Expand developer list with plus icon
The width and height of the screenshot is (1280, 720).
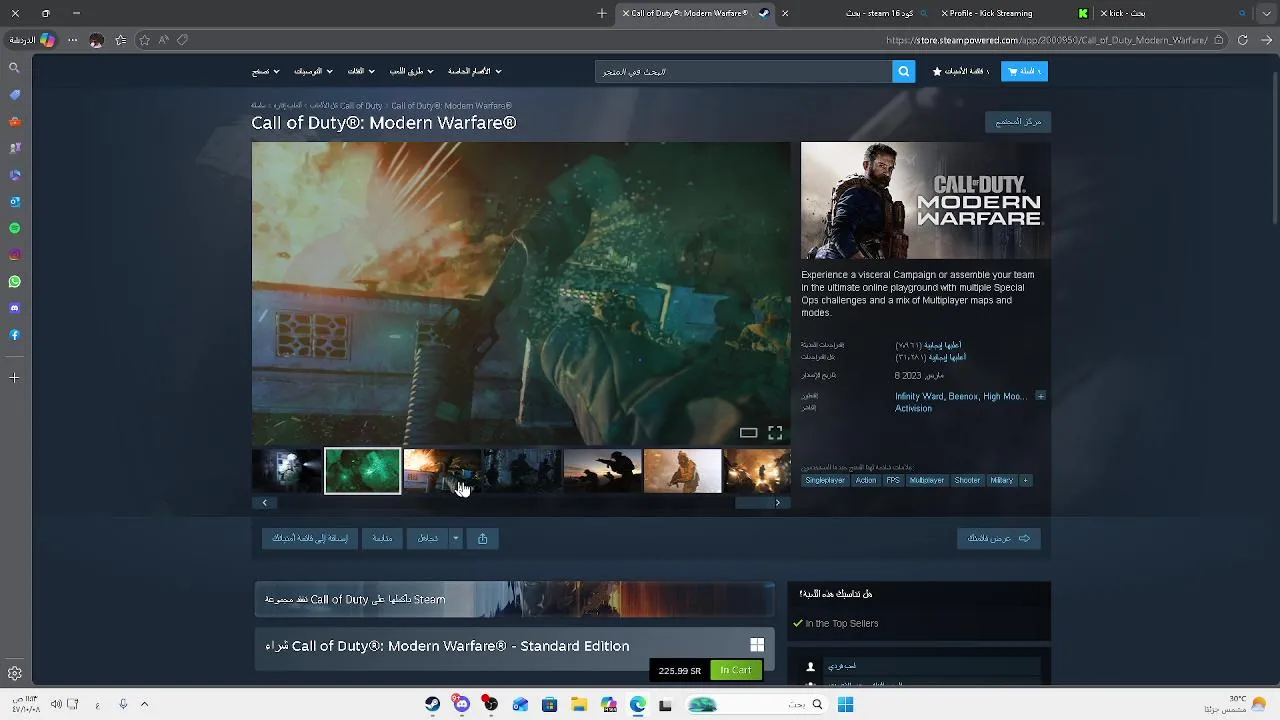tap(1040, 396)
